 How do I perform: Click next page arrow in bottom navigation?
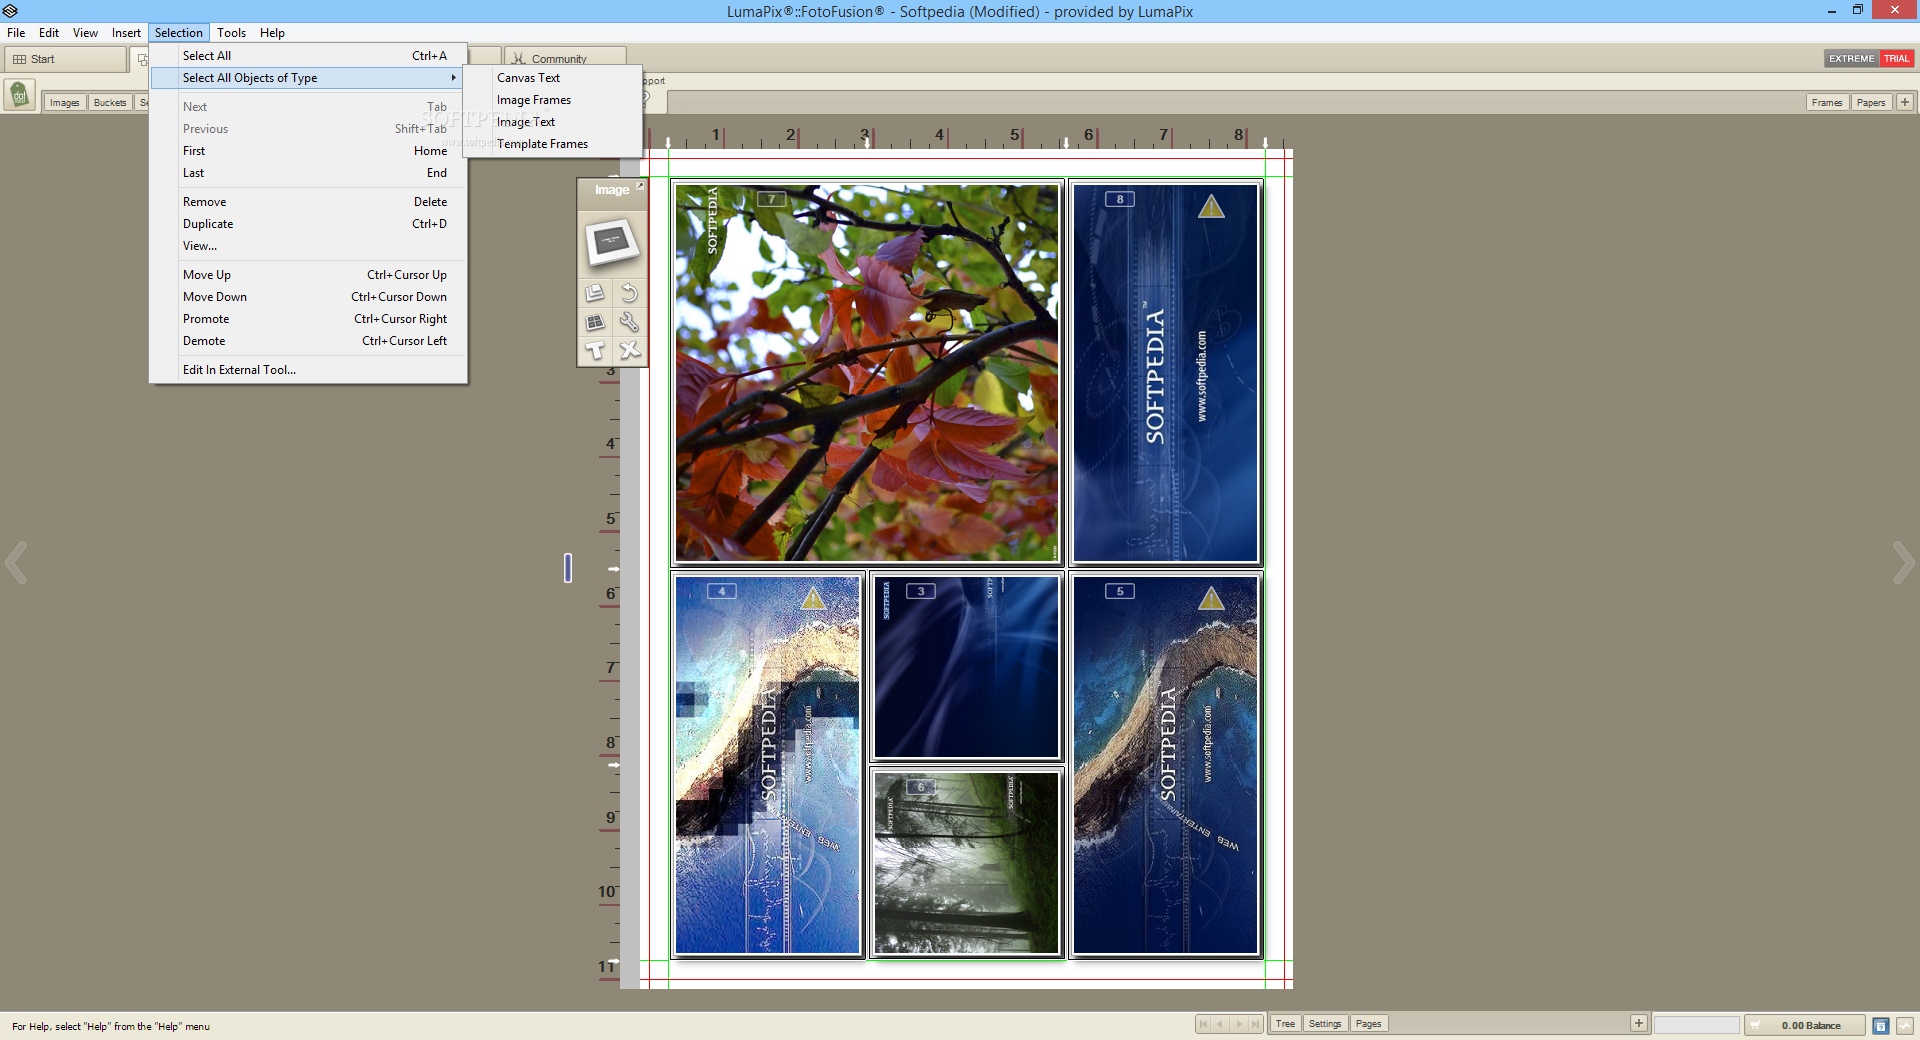click(x=1239, y=1024)
